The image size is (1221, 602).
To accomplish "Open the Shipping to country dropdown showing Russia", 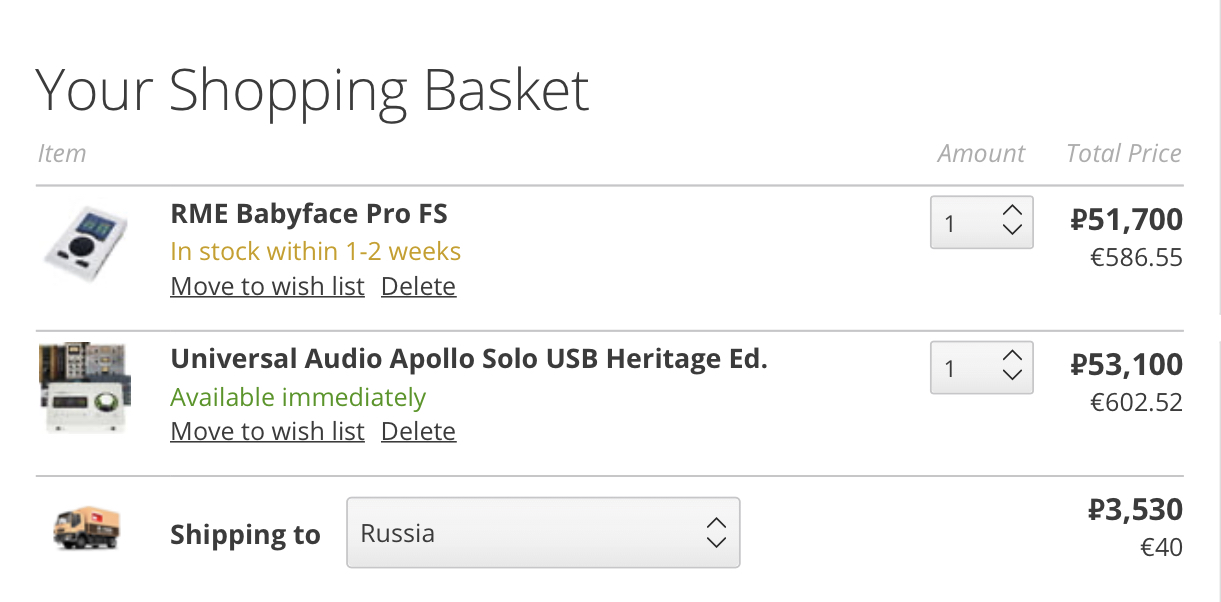I will point(543,532).
